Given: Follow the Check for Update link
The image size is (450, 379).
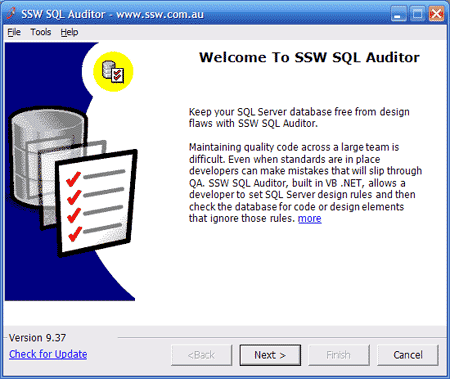Looking at the screenshot, I should 48,354.
